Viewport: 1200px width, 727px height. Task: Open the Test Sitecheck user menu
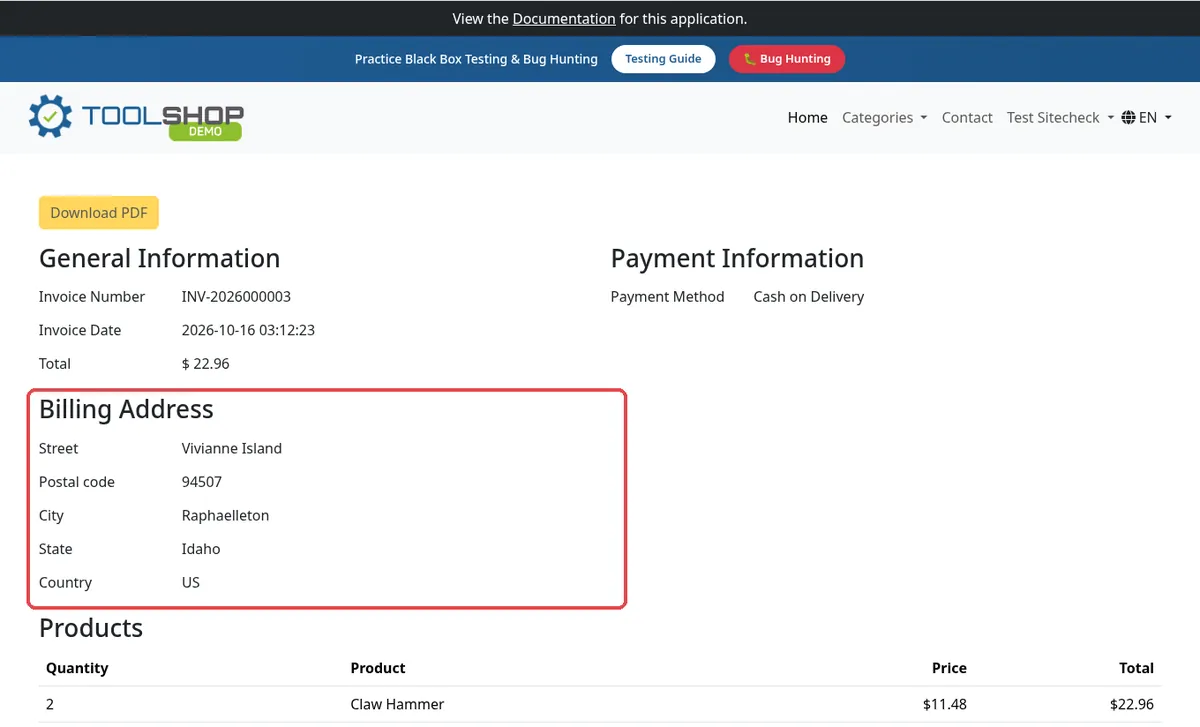pyautogui.click(x=1060, y=118)
